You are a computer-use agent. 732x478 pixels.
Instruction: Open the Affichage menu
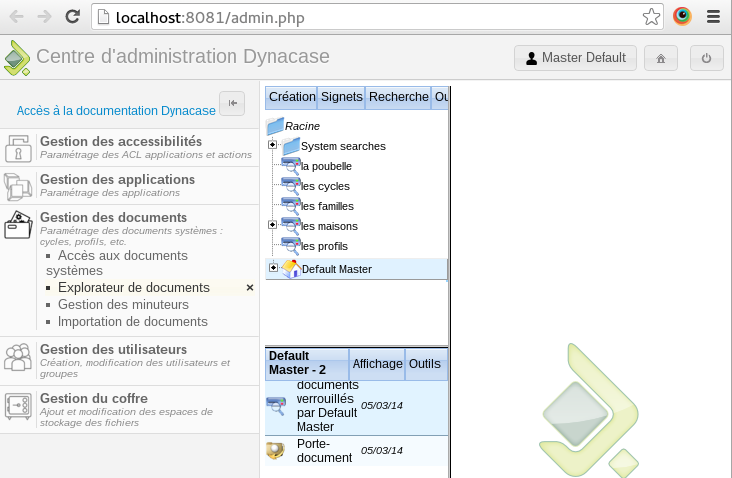(377, 364)
